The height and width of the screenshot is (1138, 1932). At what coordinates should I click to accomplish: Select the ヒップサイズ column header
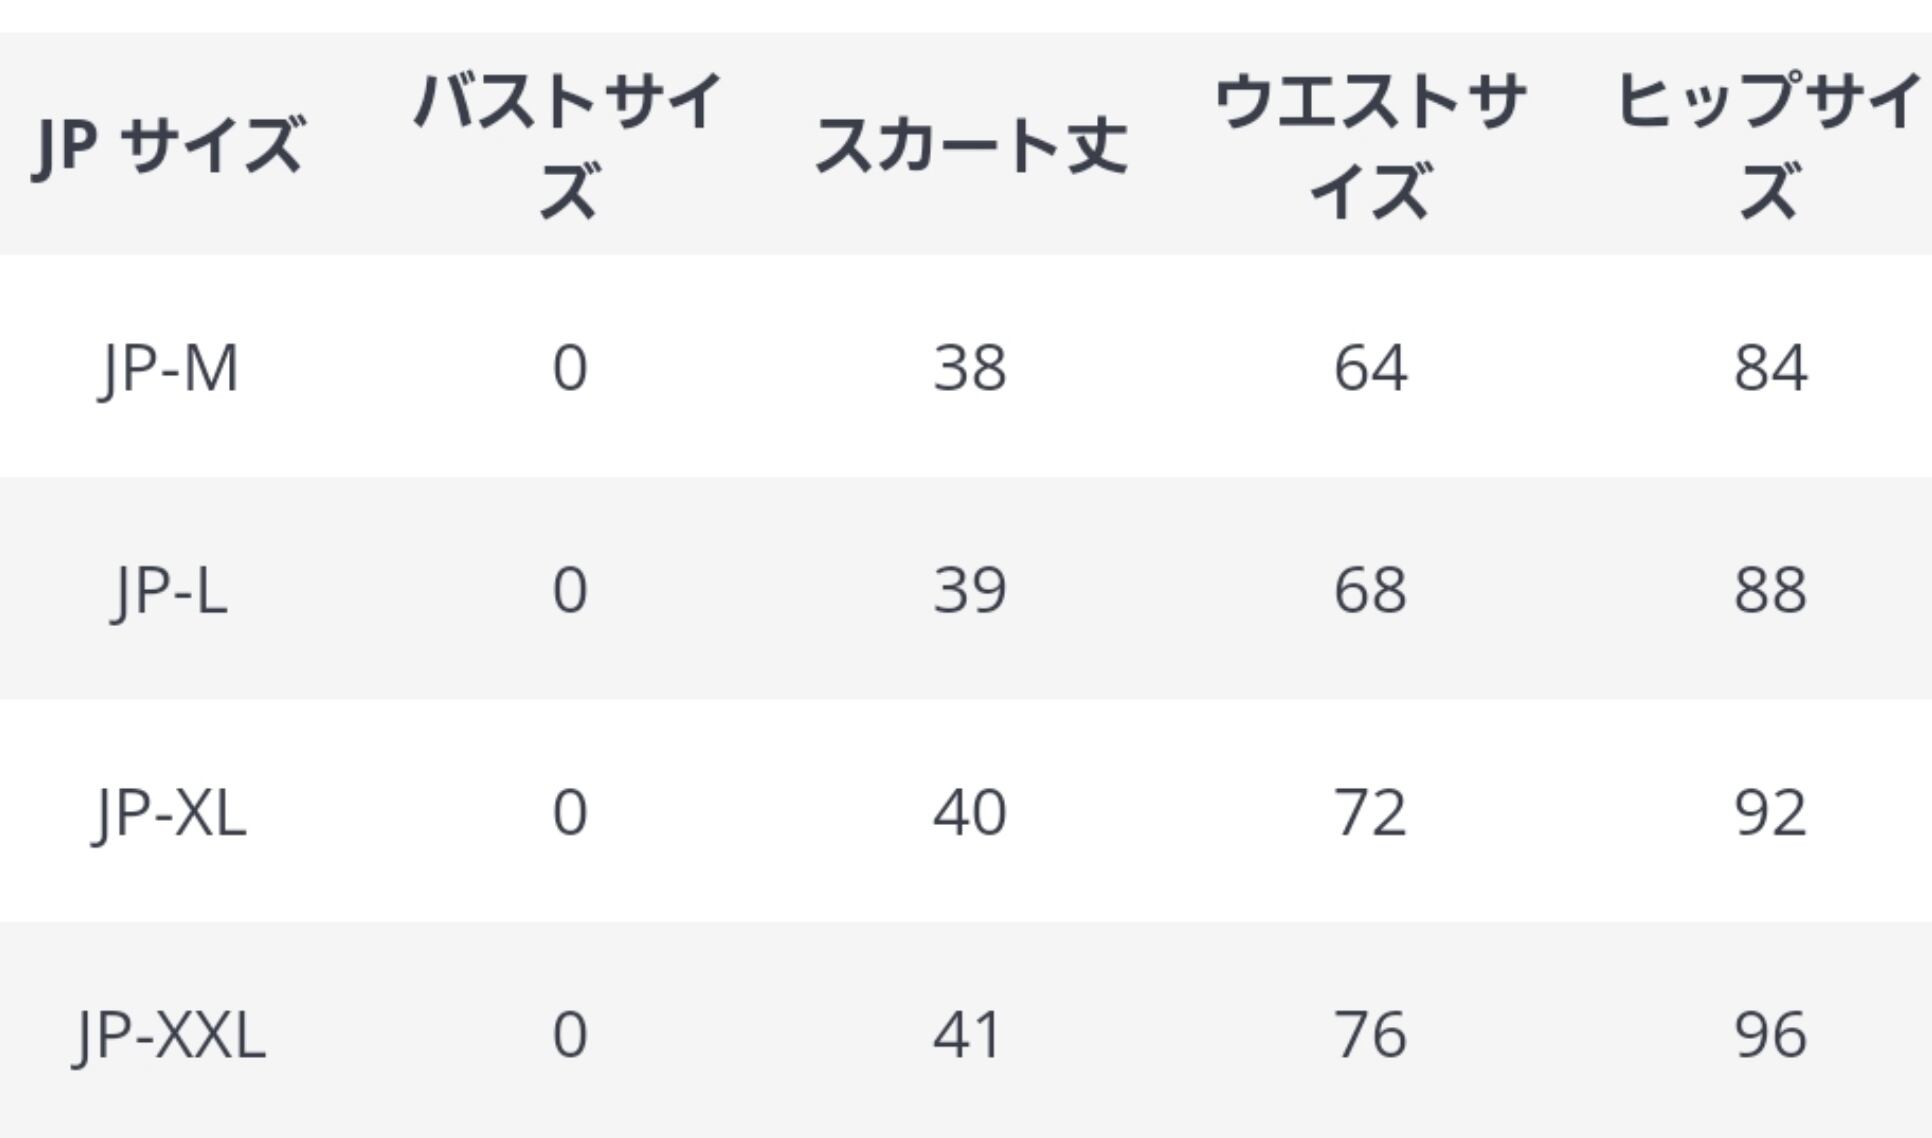tap(1770, 145)
